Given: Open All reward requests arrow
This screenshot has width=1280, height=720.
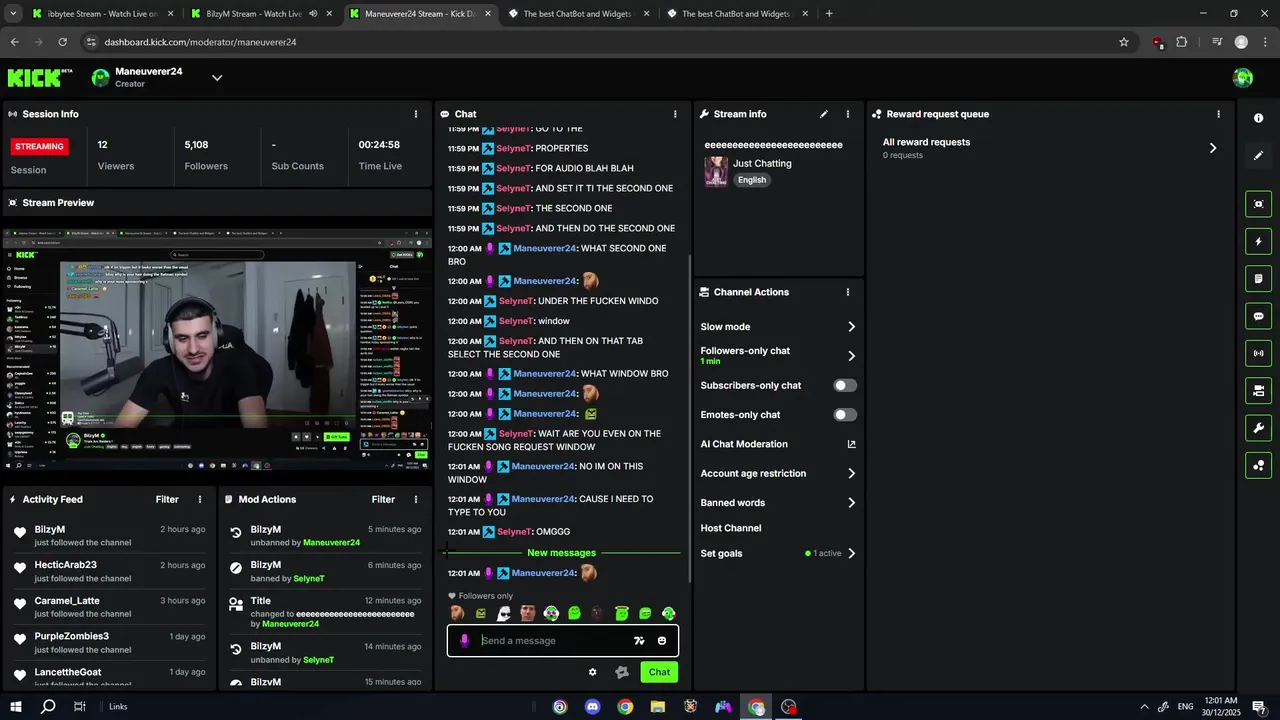Looking at the screenshot, I should click(x=1213, y=148).
